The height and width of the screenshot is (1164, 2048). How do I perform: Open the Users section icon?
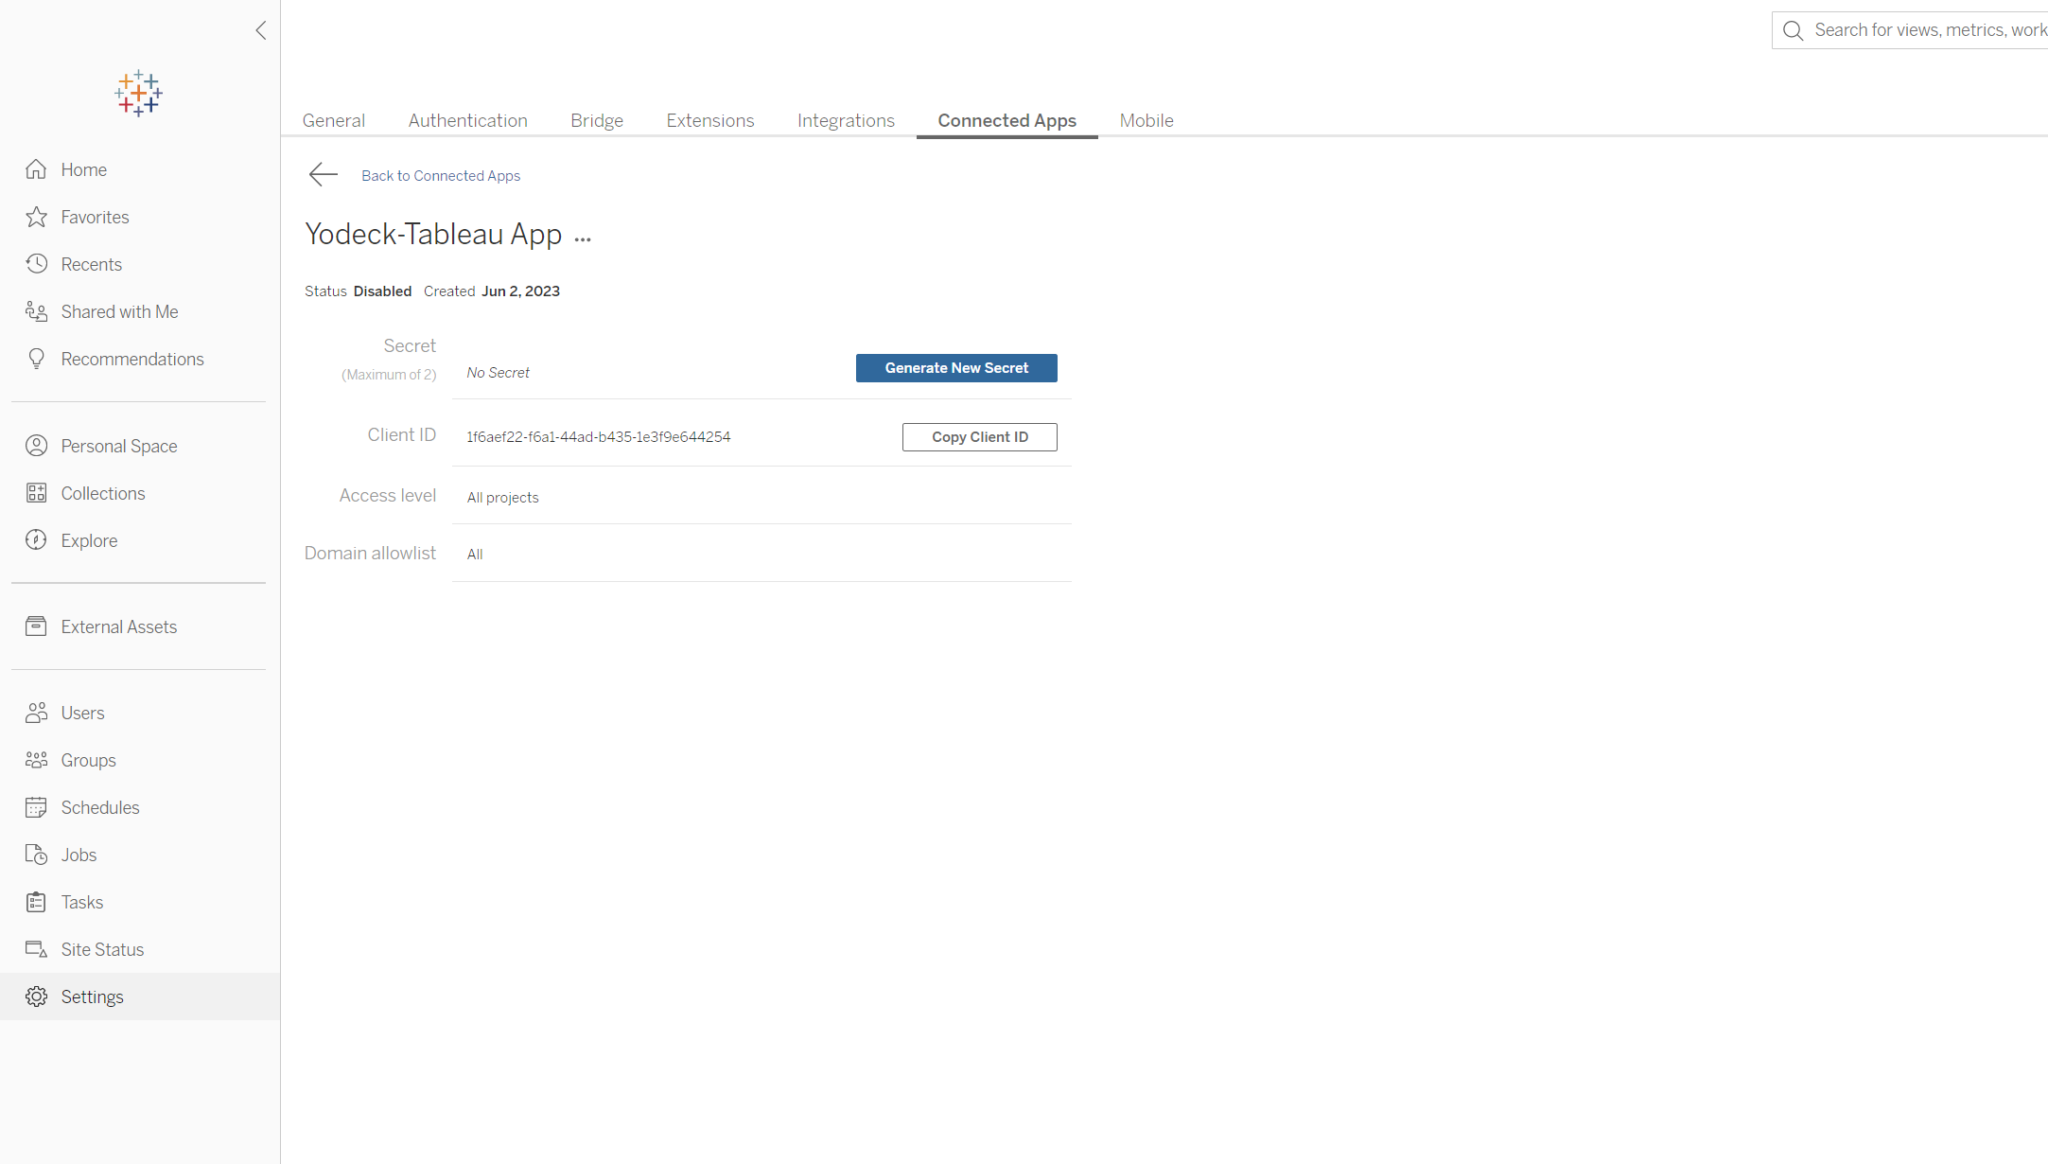tap(37, 712)
